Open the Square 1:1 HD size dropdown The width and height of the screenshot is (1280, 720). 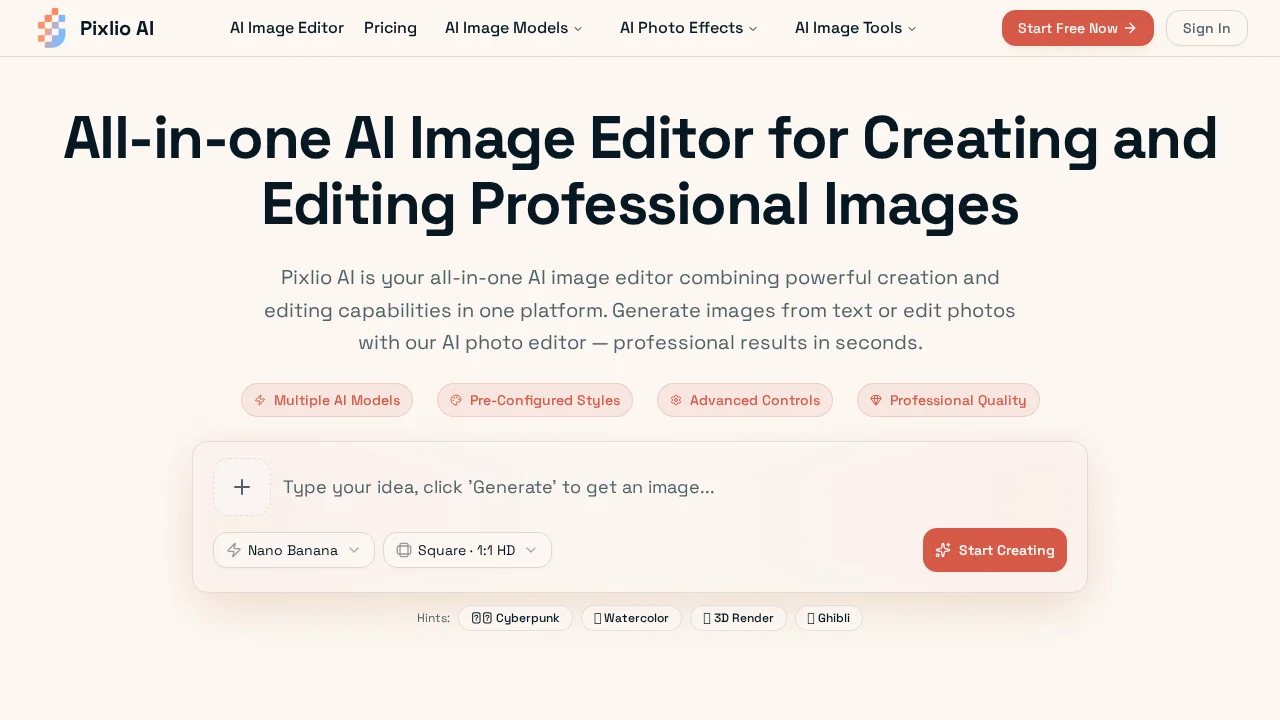tap(467, 550)
